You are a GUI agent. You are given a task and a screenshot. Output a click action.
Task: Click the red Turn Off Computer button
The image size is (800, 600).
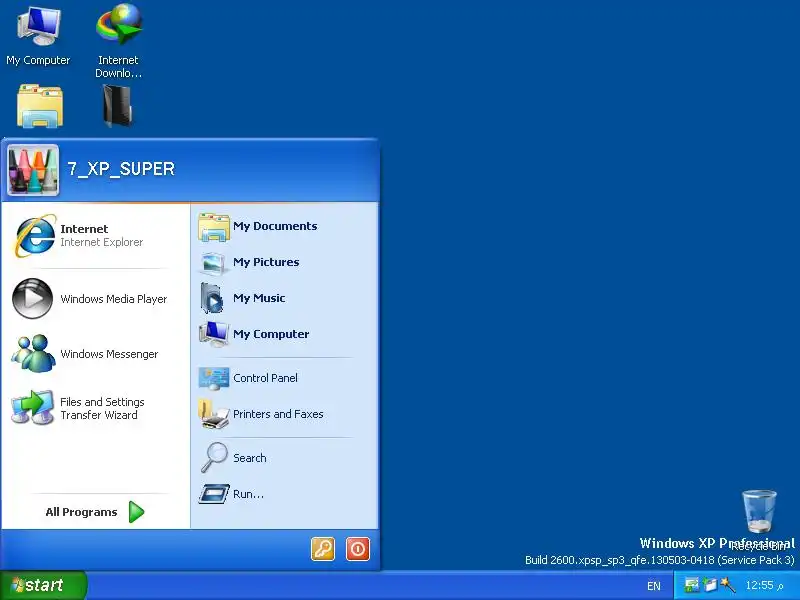pos(358,549)
